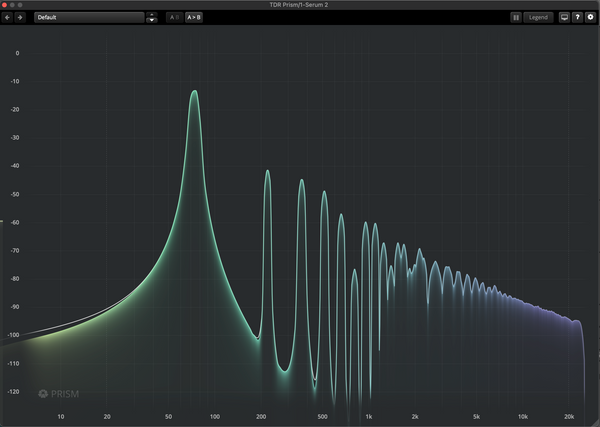This screenshot has height=427, width=600.
Task: Click the -20 dB level axis label
Action: 15,109
